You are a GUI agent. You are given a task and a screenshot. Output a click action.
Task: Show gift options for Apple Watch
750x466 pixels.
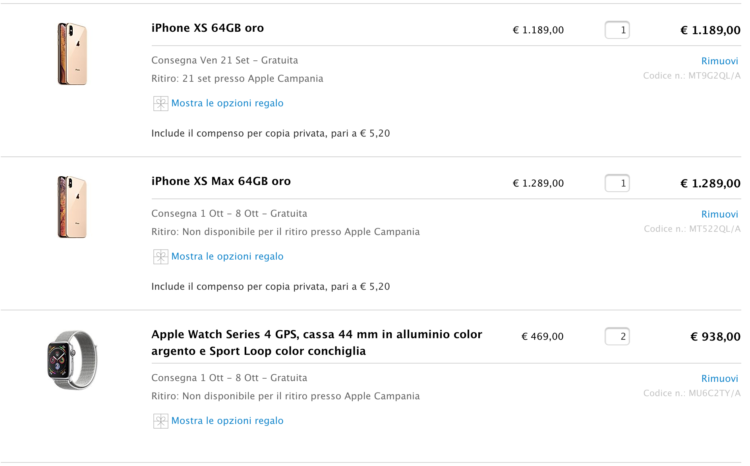click(x=227, y=421)
